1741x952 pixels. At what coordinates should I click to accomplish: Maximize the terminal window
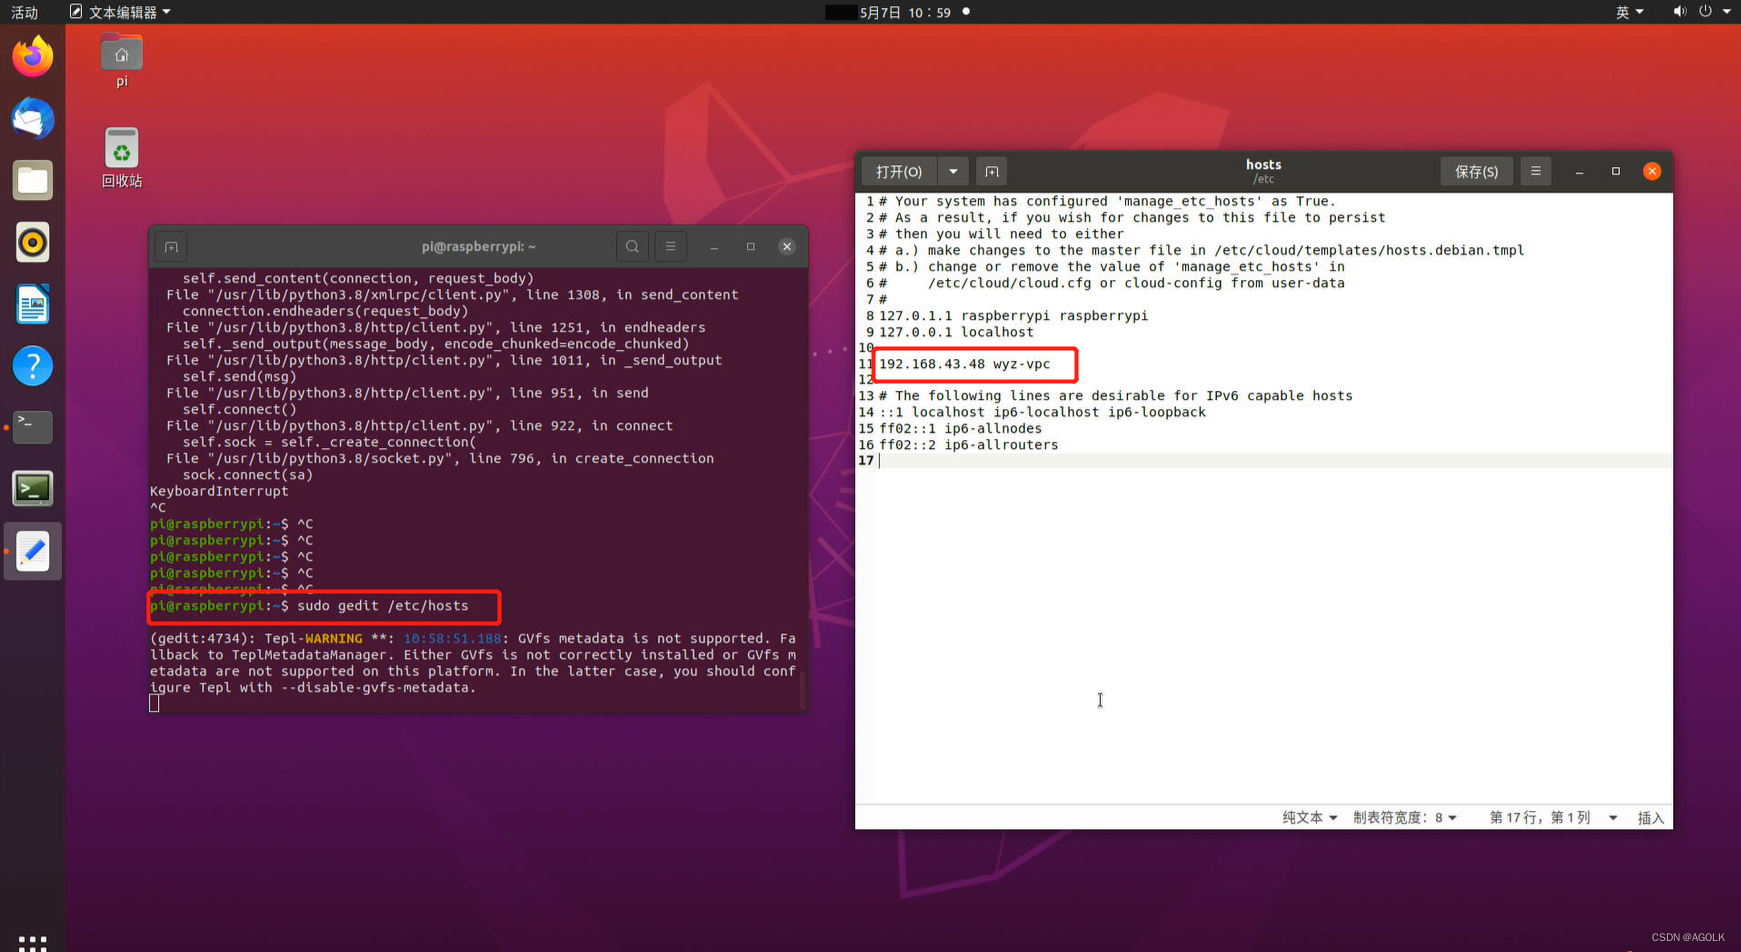pyautogui.click(x=750, y=246)
